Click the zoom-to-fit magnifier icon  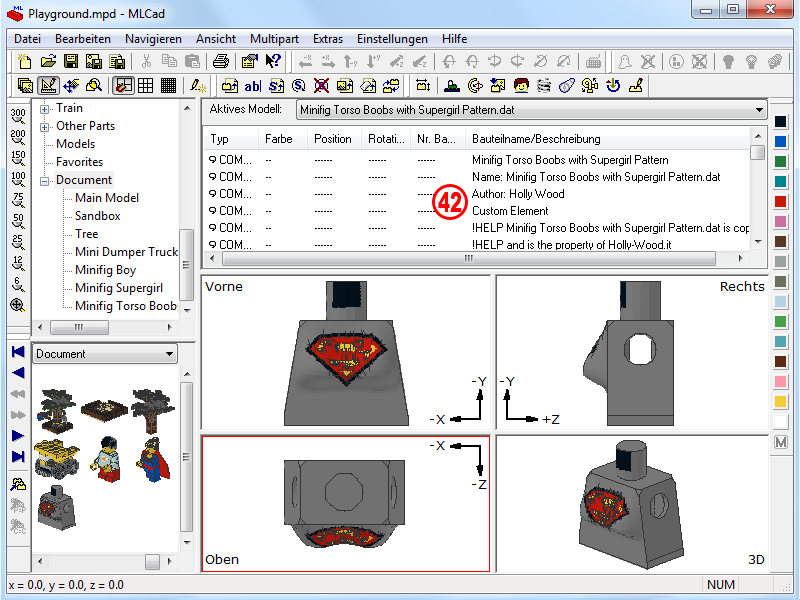click(18, 305)
